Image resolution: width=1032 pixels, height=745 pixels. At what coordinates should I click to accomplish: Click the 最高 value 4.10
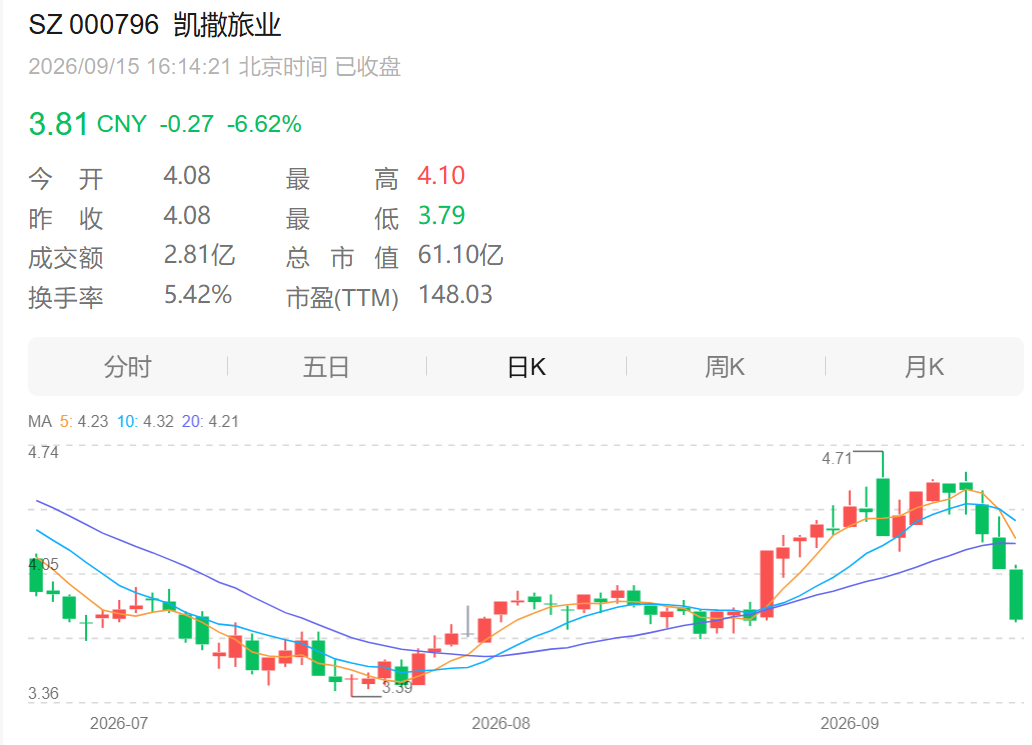(441, 176)
